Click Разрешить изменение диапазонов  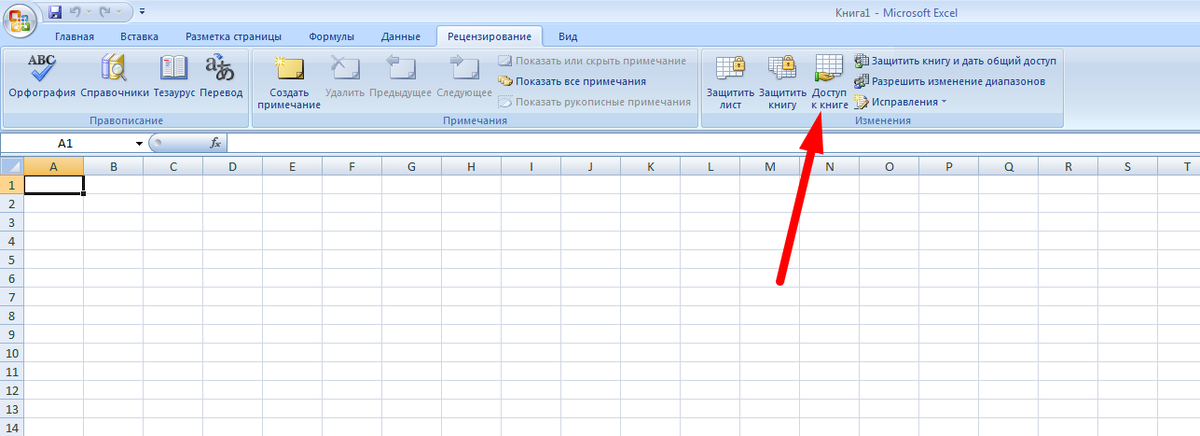point(950,81)
